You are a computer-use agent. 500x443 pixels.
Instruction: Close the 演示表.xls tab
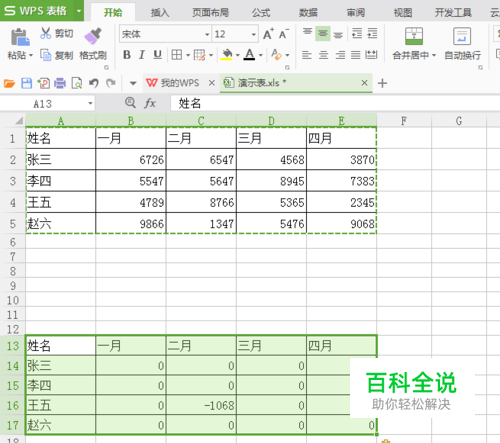tap(364, 83)
